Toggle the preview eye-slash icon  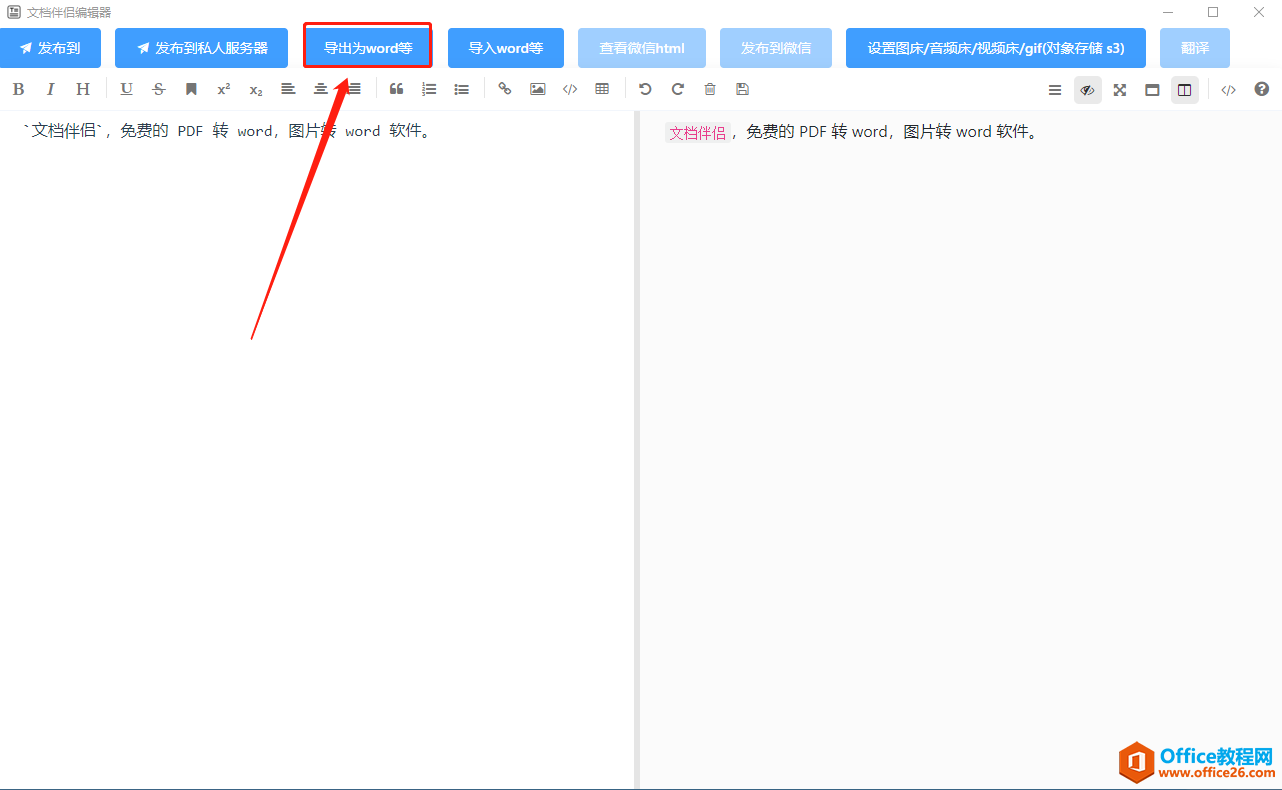[1088, 90]
